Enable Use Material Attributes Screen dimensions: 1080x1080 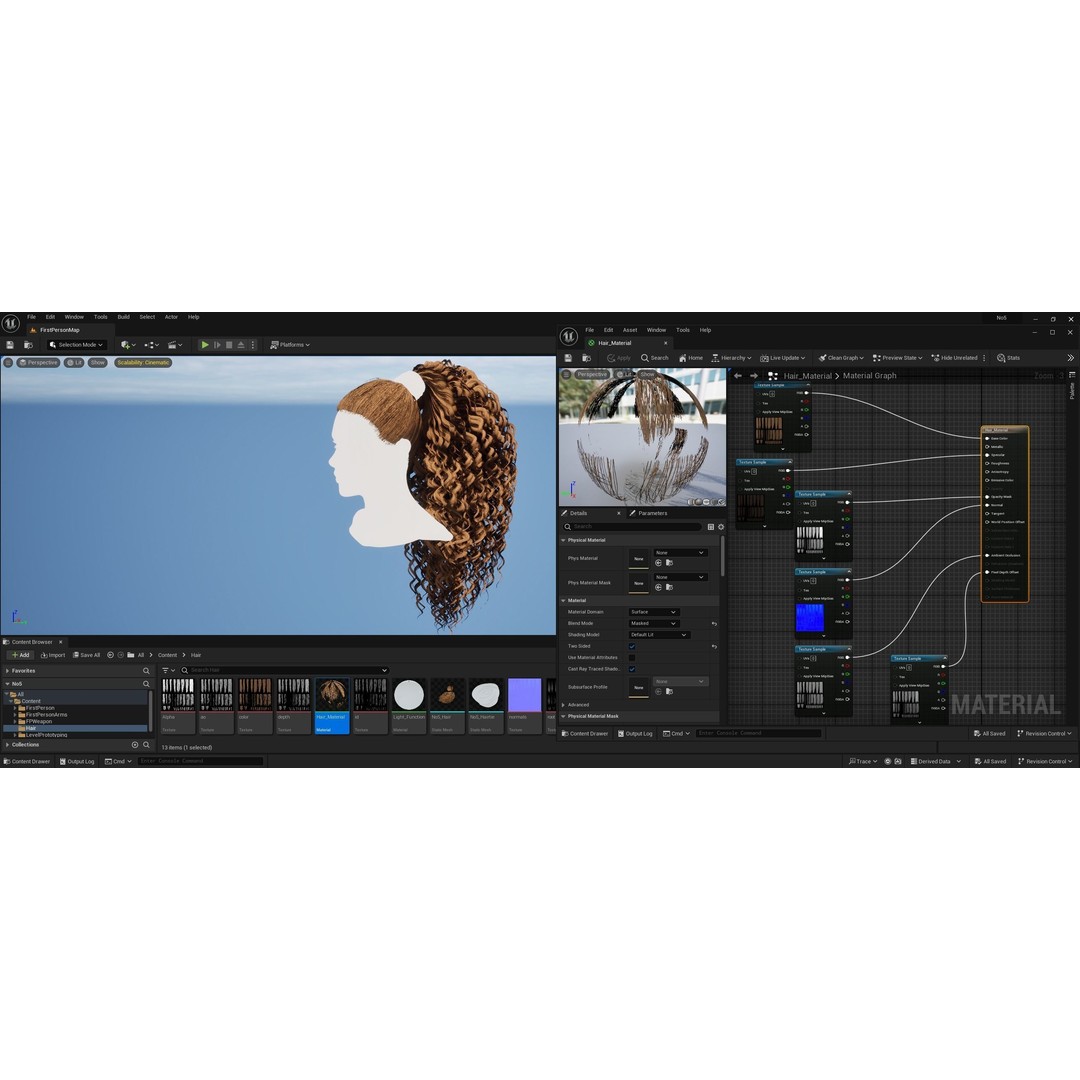[632, 657]
